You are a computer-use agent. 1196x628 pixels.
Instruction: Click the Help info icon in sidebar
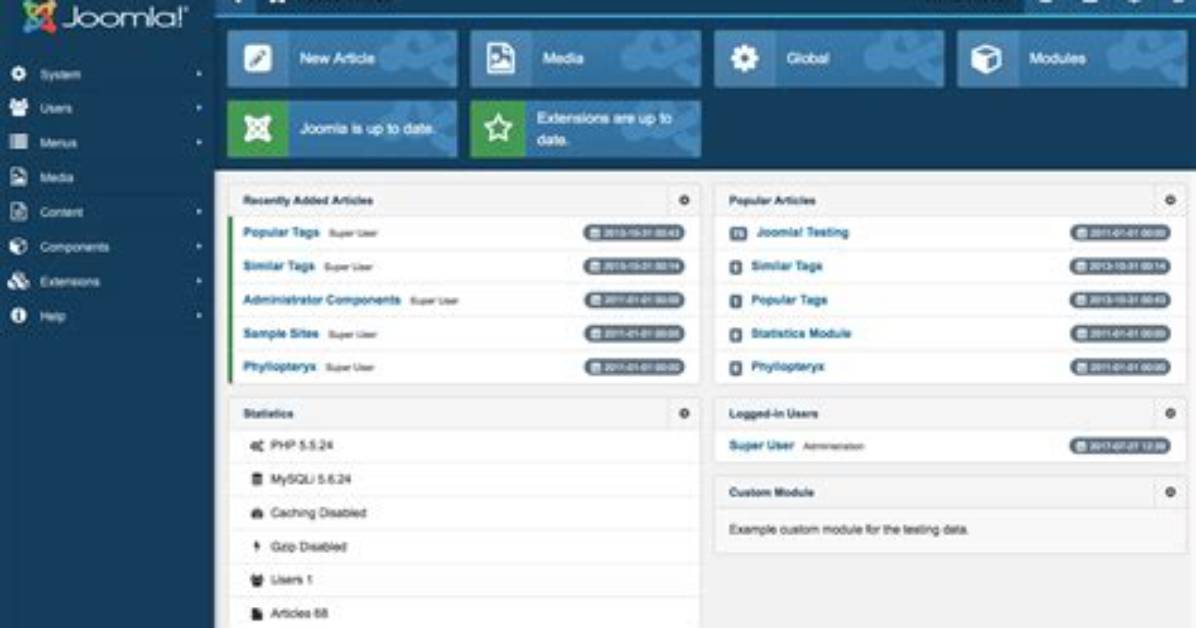(x=18, y=315)
